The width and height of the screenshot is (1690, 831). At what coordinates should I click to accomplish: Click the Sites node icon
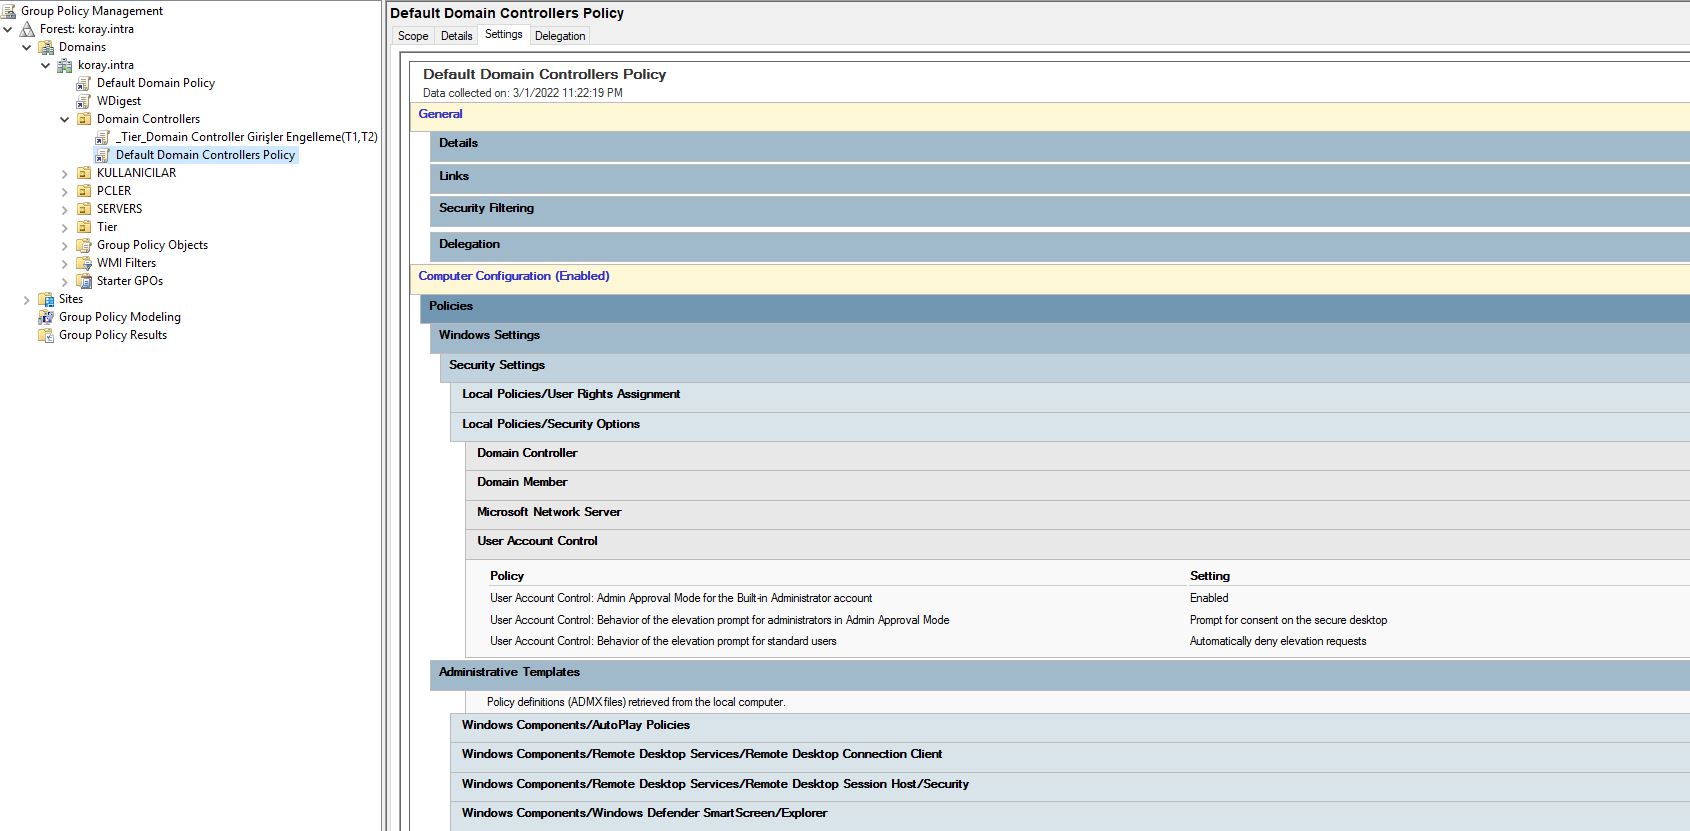click(46, 299)
